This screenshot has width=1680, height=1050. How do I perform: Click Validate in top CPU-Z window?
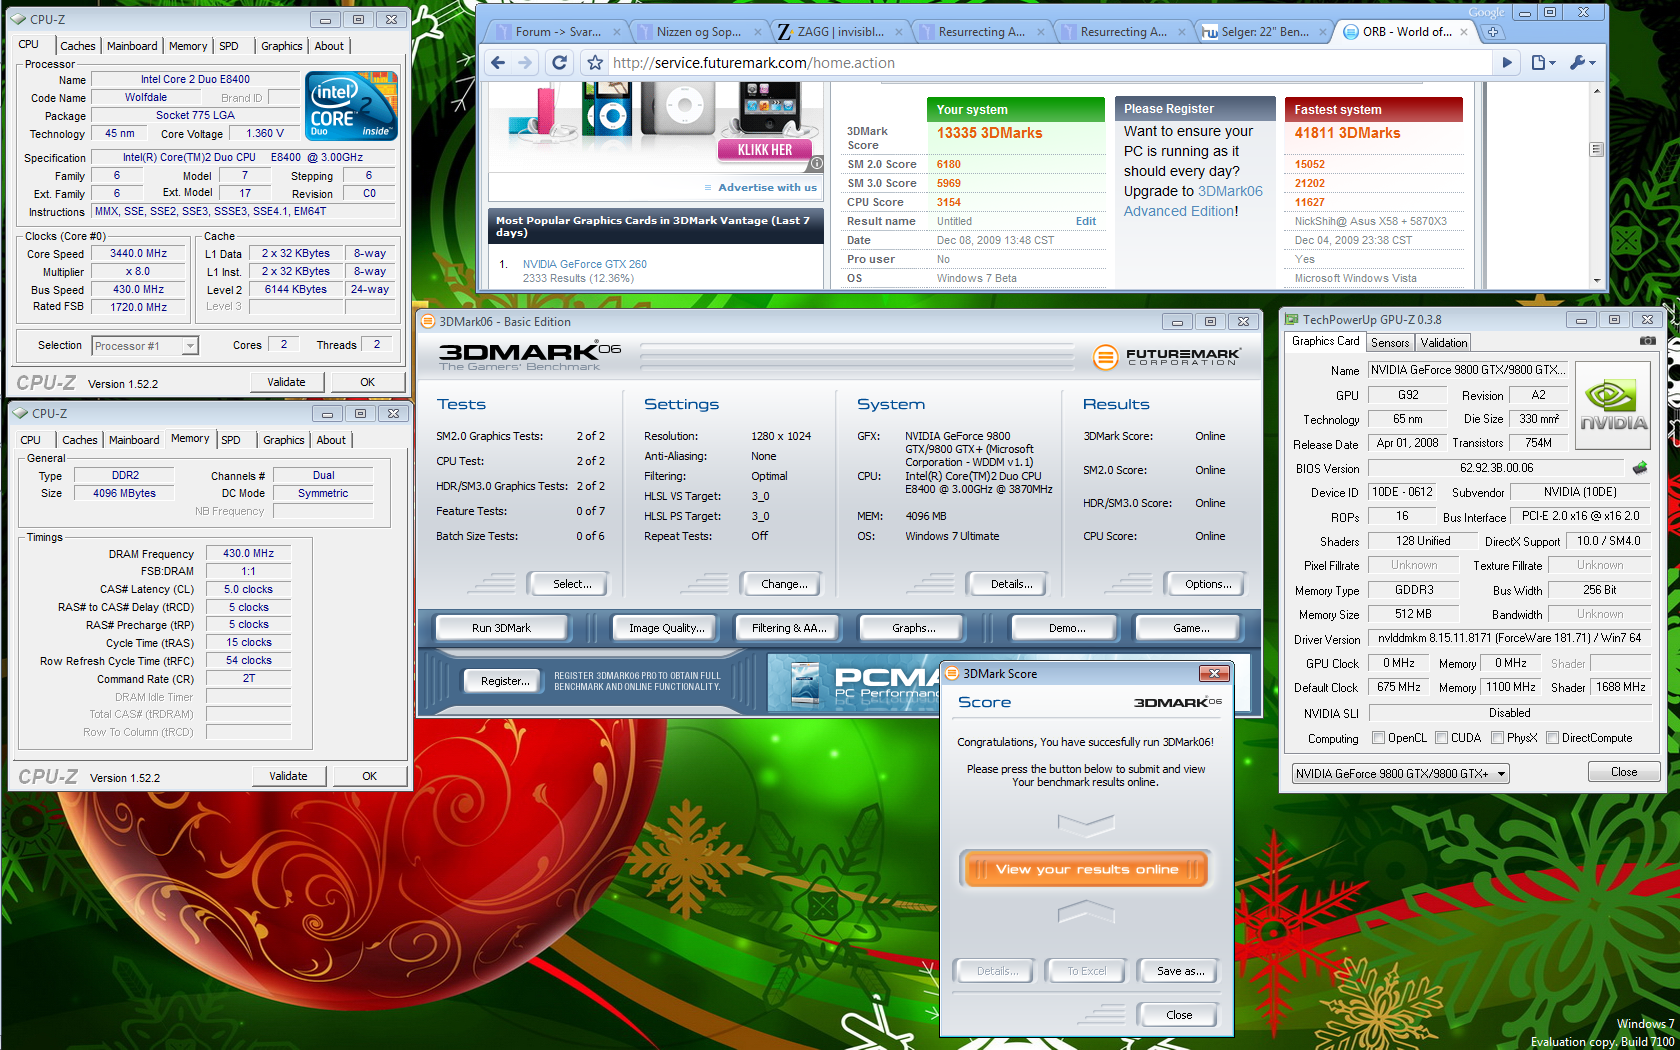click(x=286, y=382)
